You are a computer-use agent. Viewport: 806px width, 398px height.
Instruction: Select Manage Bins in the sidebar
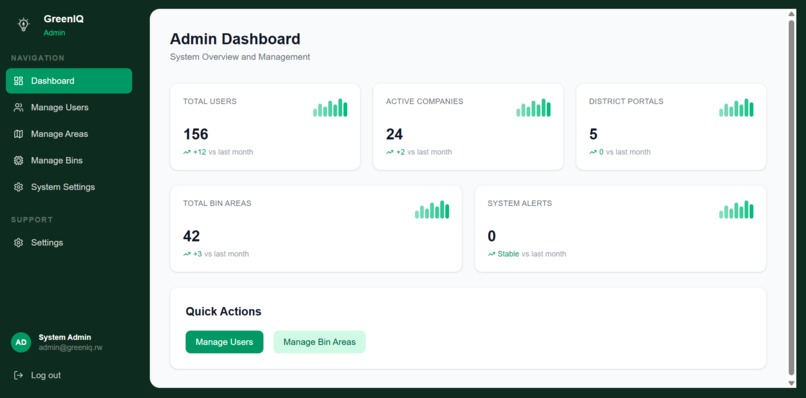click(69, 160)
